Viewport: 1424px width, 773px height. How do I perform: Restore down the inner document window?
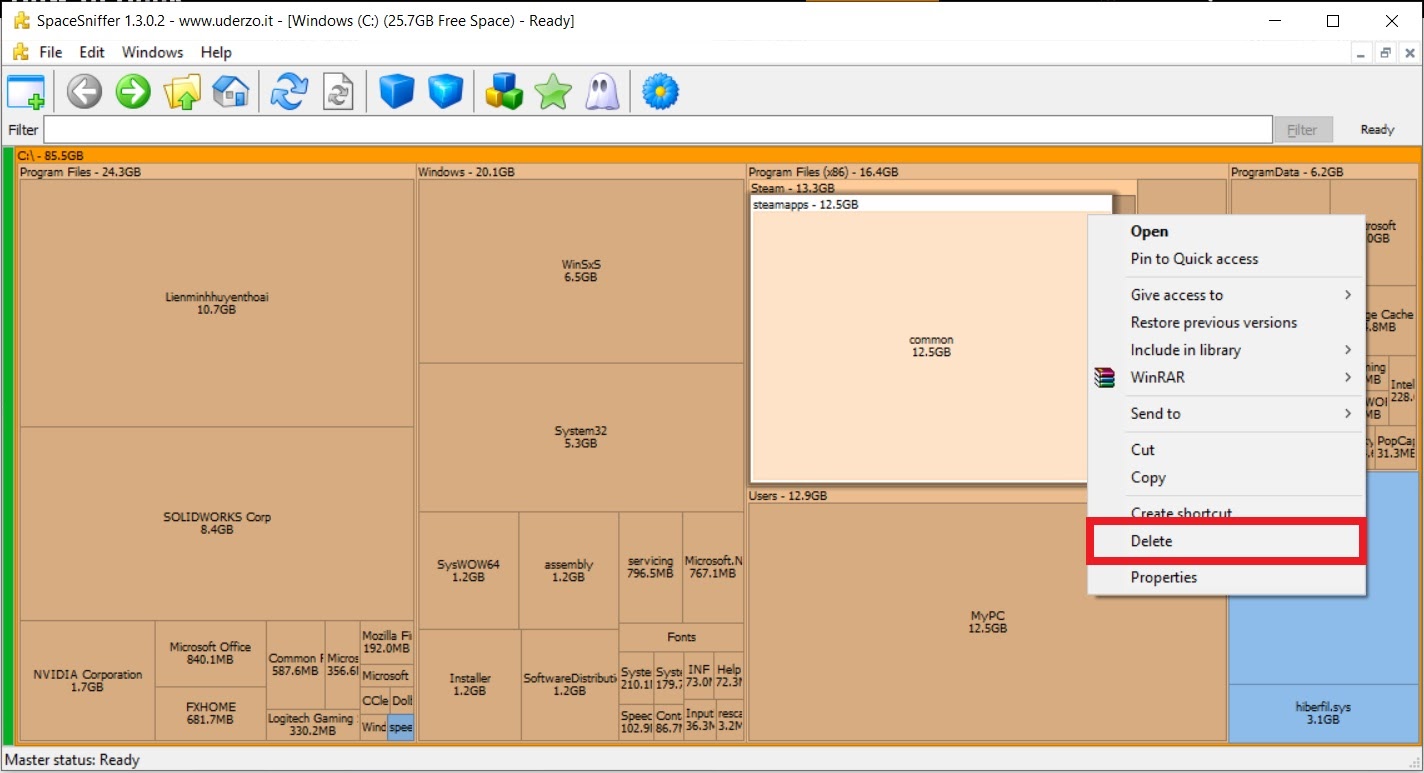point(1385,52)
